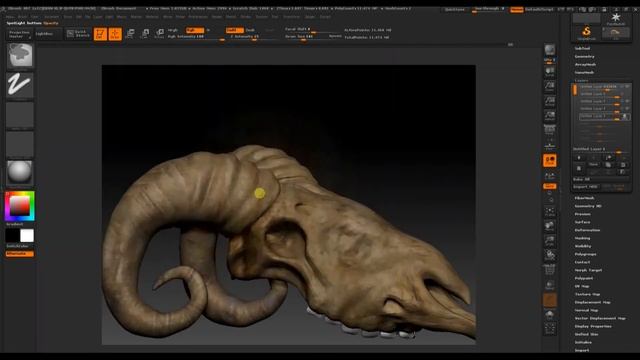Adjust the Z Intensity slider

tap(254, 37)
